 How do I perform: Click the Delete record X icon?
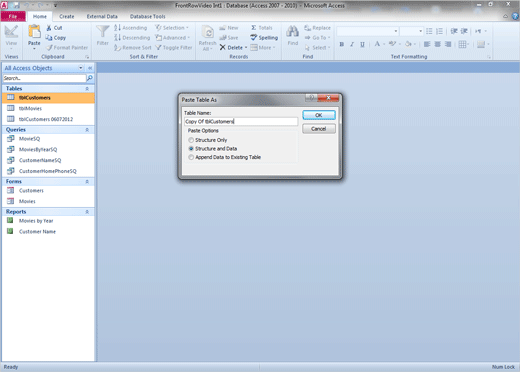pyautogui.click(x=222, y=48)
